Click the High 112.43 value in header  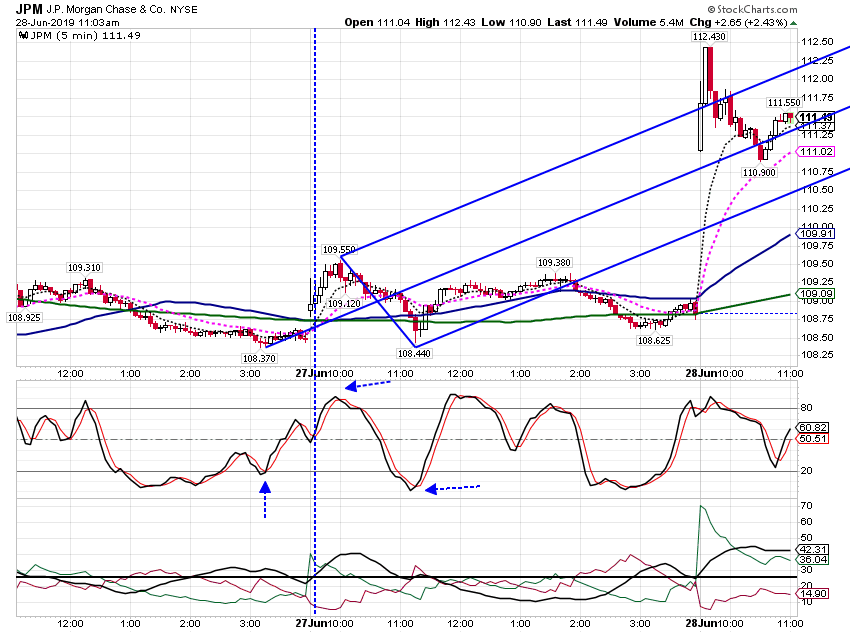pyautogui.click(x=446, y=22)
